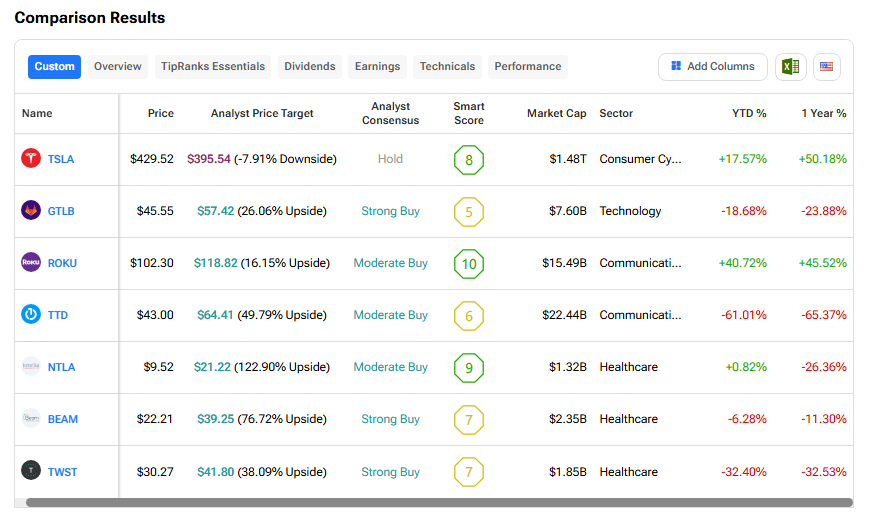Click the BEAM company logo icon
Image resolution: width=871 pixels, height=518 pixels.
(x=31, y=419)
